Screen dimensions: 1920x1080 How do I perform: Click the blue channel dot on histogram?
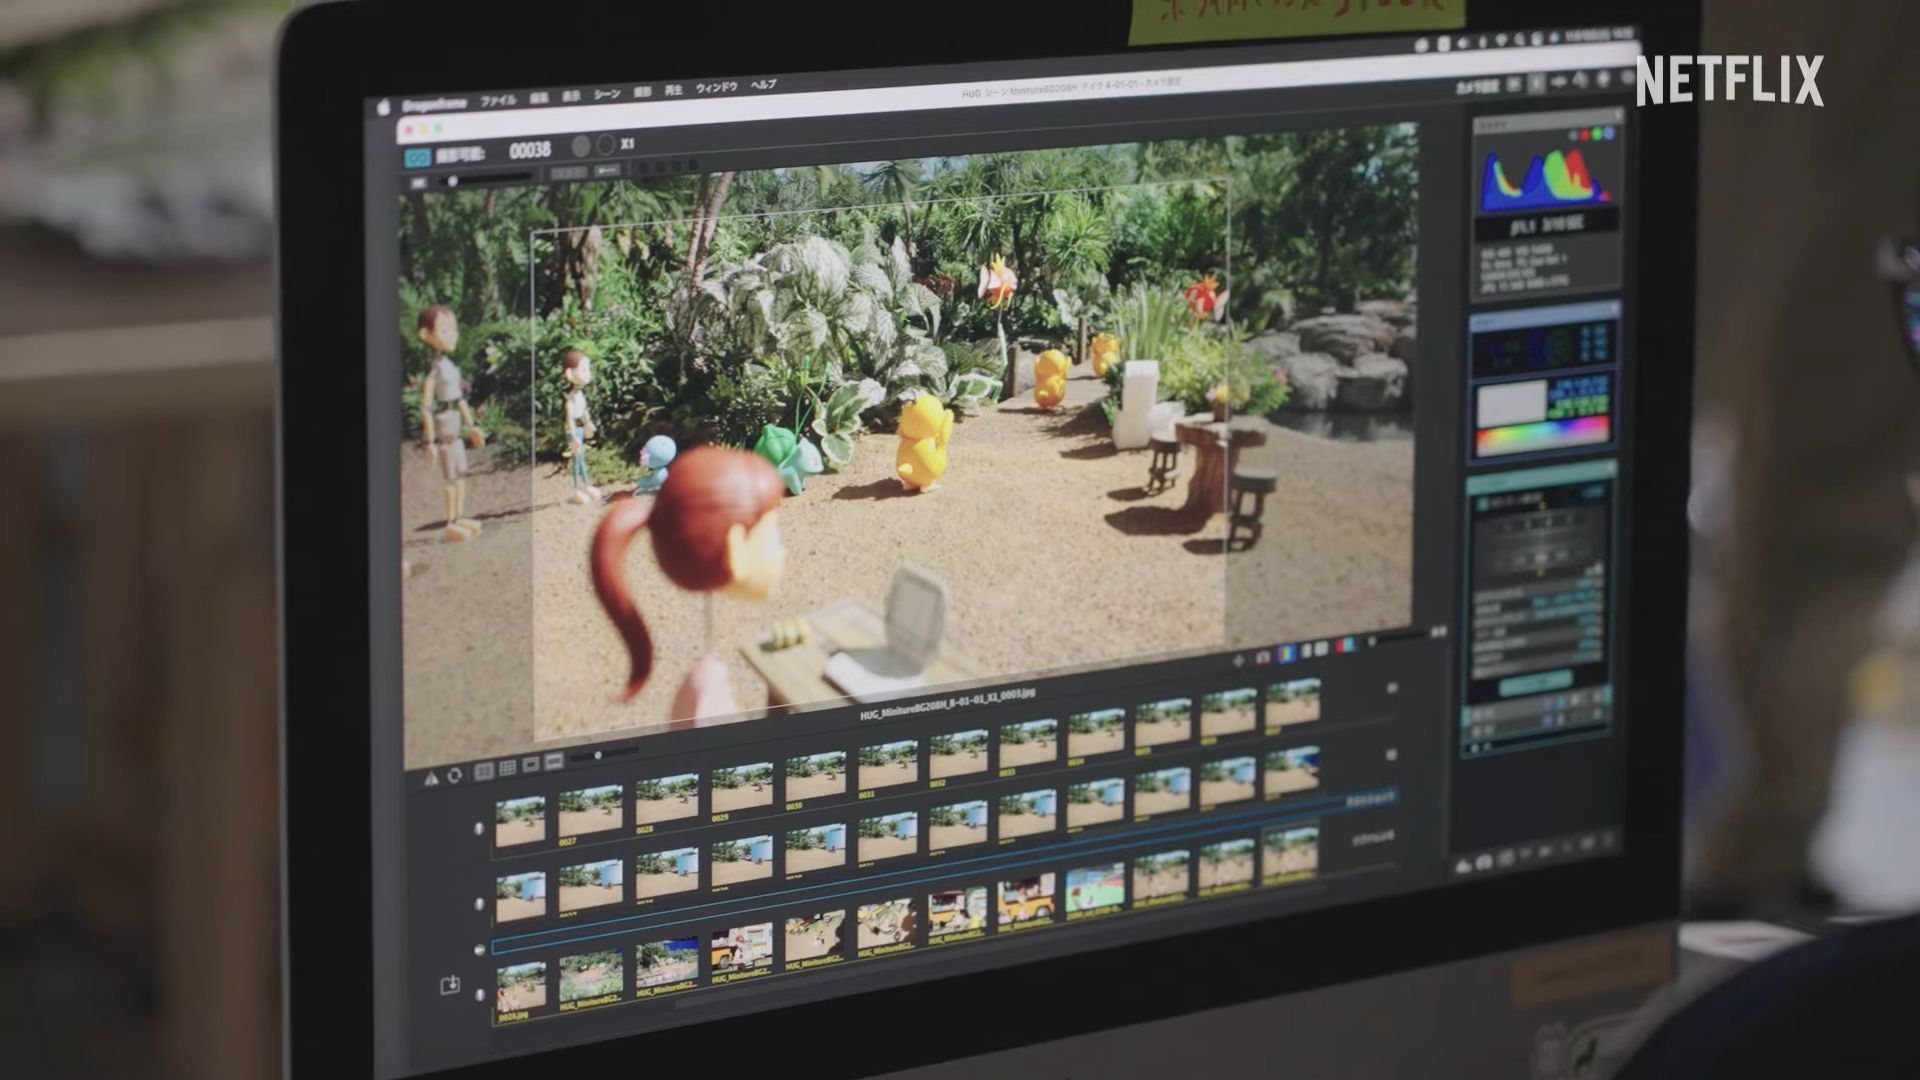[x=1609, y=132]
